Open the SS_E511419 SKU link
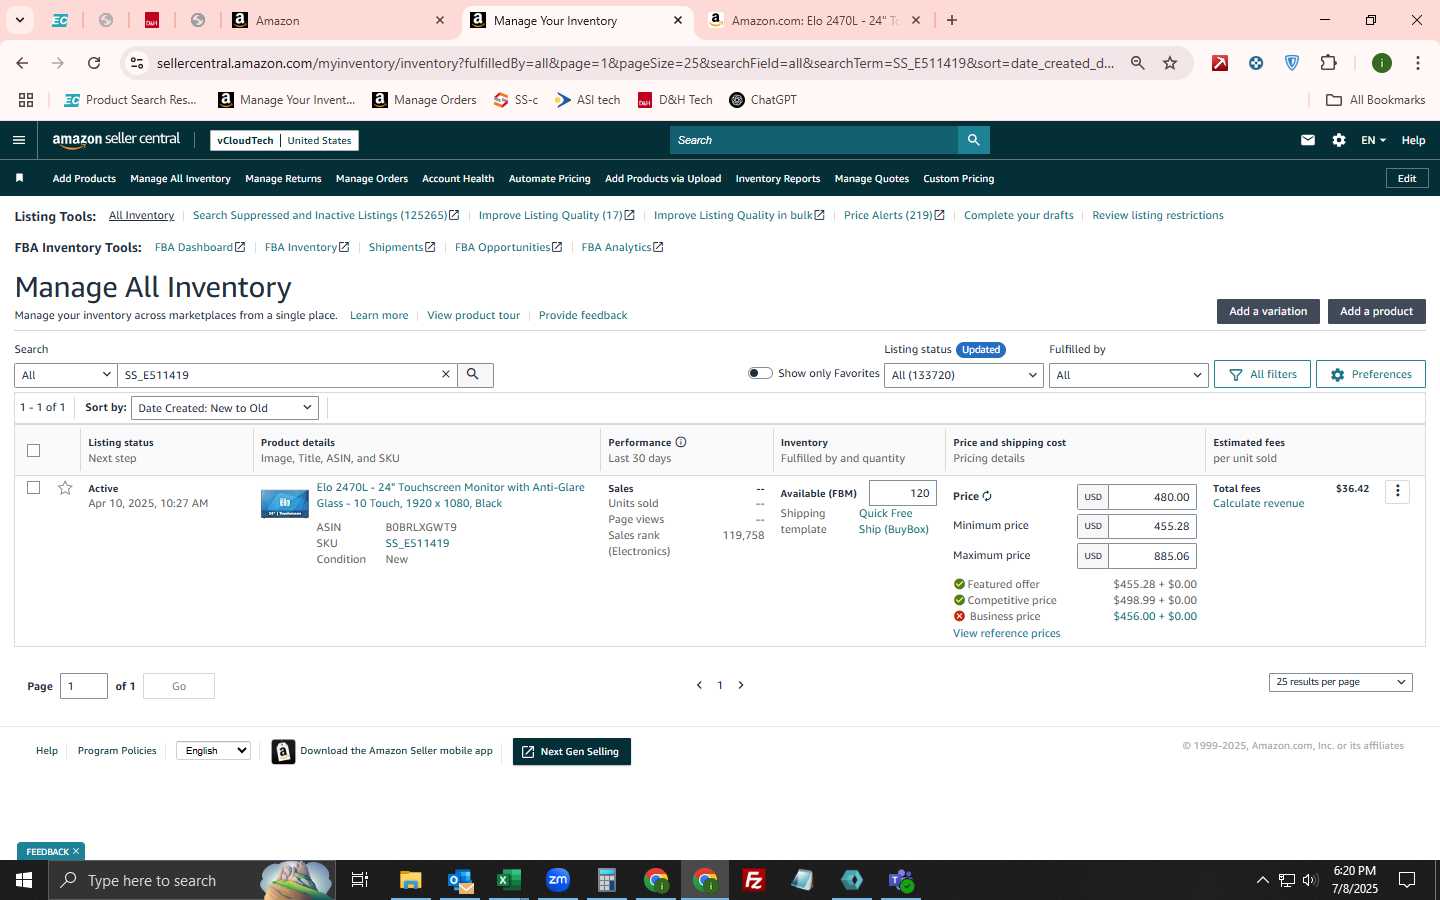This screenshot has width=1440, height=900. tap(417, 543)
